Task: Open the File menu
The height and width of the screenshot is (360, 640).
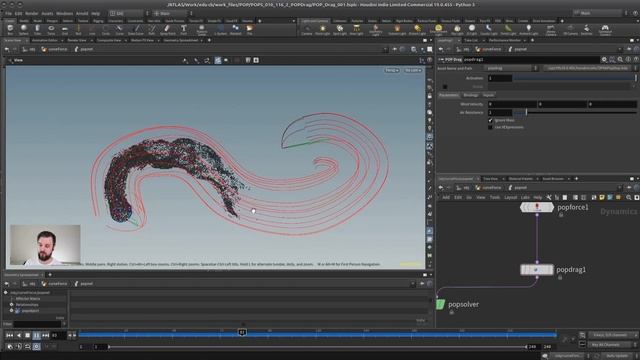Action: pyautogui.click(x=8, y=13)
